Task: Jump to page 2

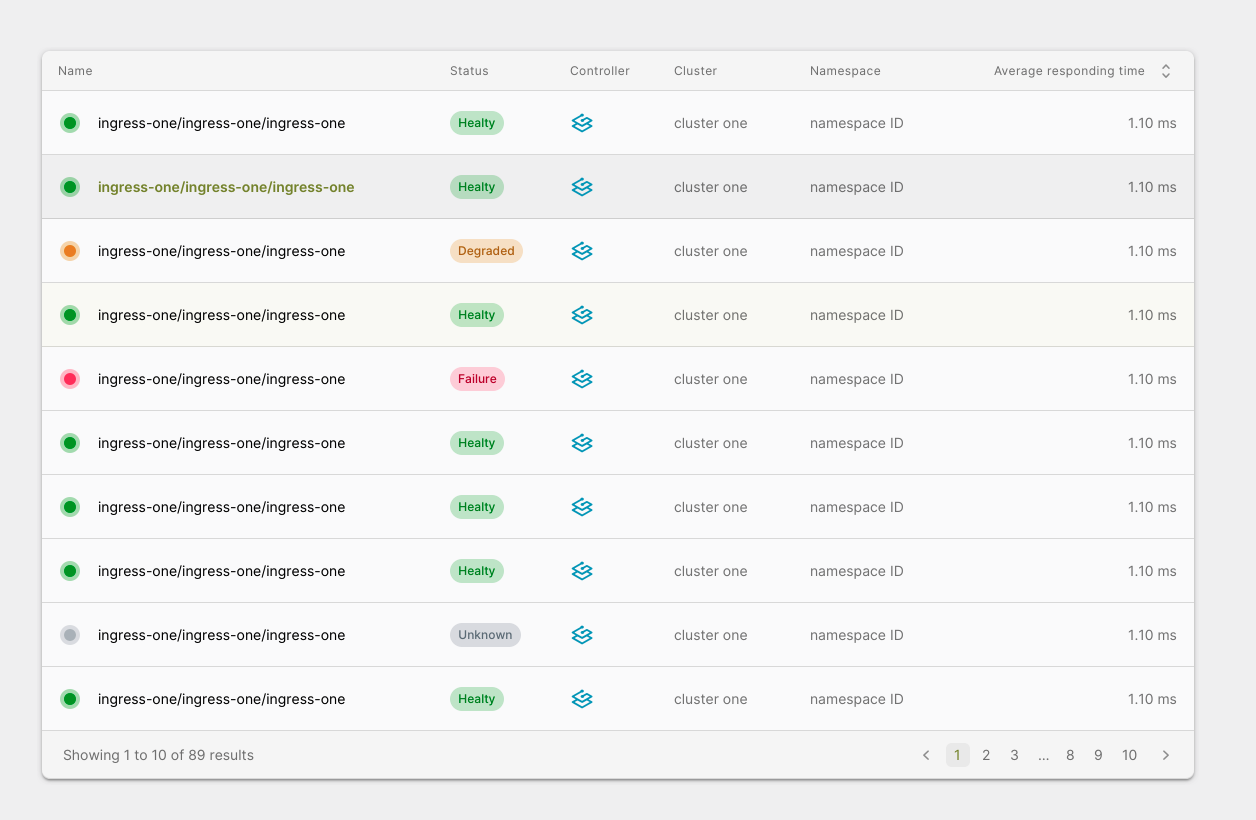Action: click(x=986, y=755)
